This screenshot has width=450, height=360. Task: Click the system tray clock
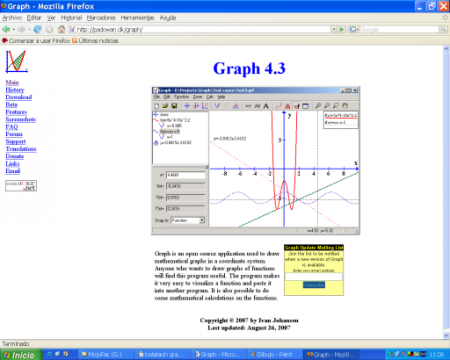[x=436, y=355]
